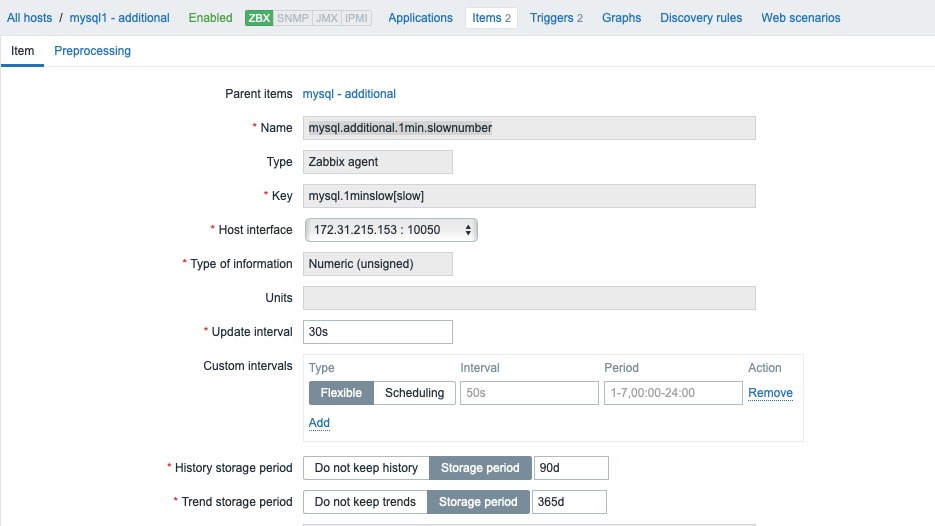Click the IPMI availability badge
Image resolution: width=935 pixels, height=526 pixels.
356,18
